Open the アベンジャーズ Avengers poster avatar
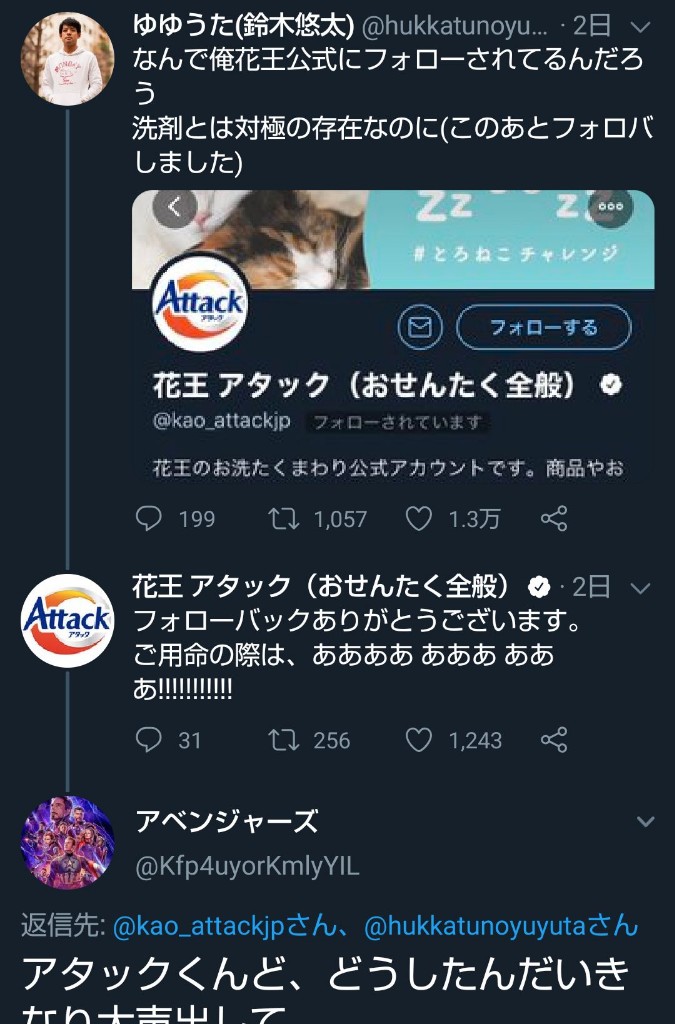Viewport: 675px width, 1024px height. [x=68, y=842]
